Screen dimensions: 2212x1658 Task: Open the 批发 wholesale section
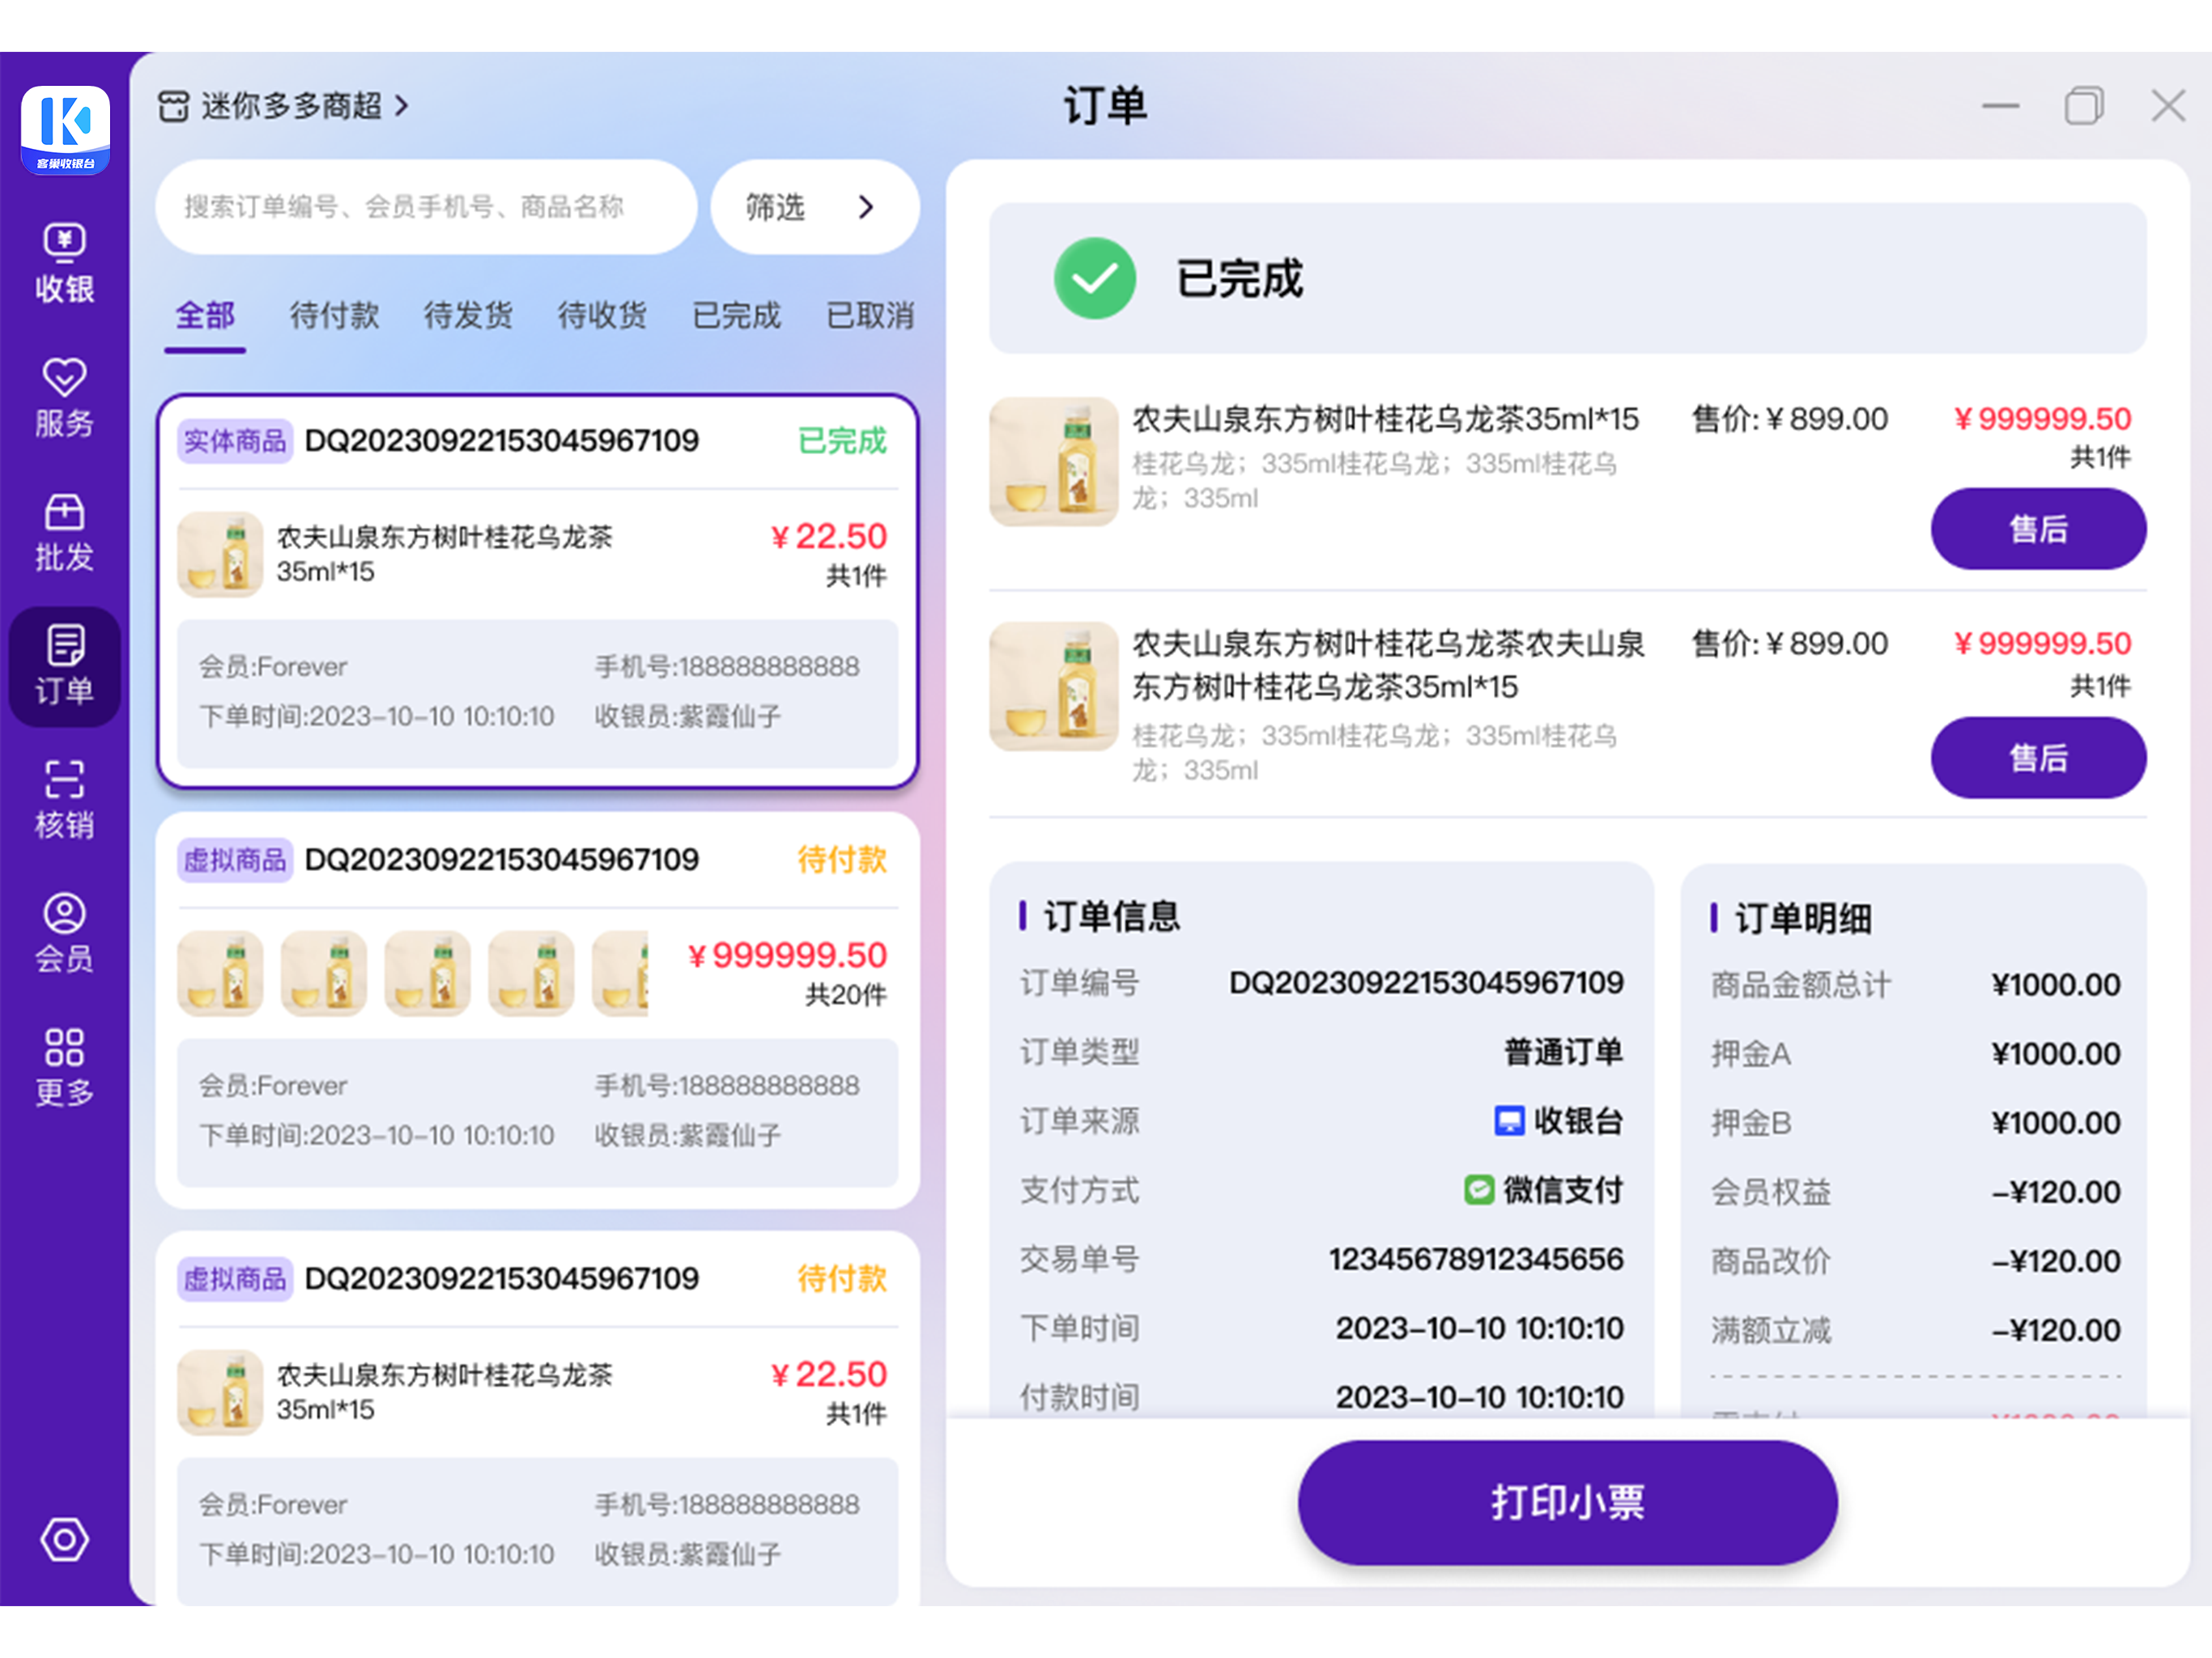pos(65,533)
